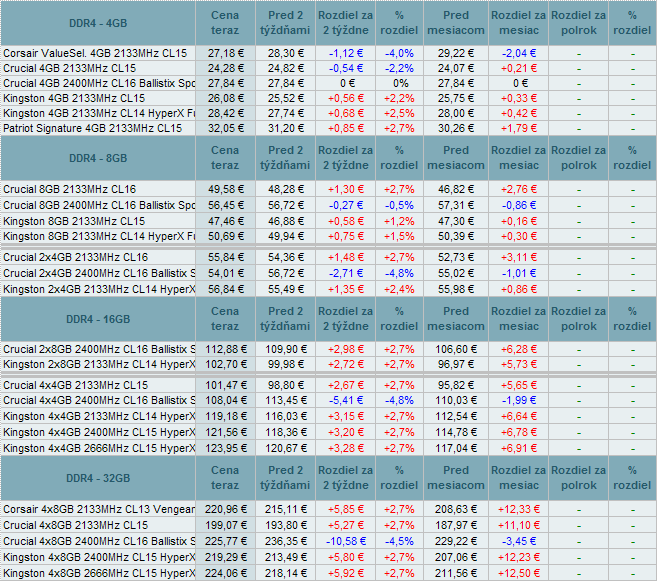This screenshot has width=657, height=581.
Task: Click the 112,88 € current price cell
Action: (226, 349)
